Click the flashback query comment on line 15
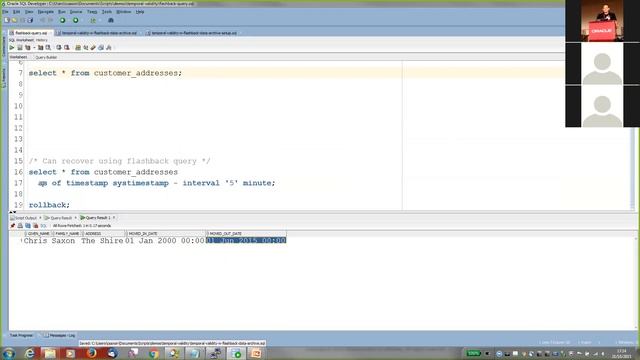Screen dimensions: 640x360 [120, 161]
